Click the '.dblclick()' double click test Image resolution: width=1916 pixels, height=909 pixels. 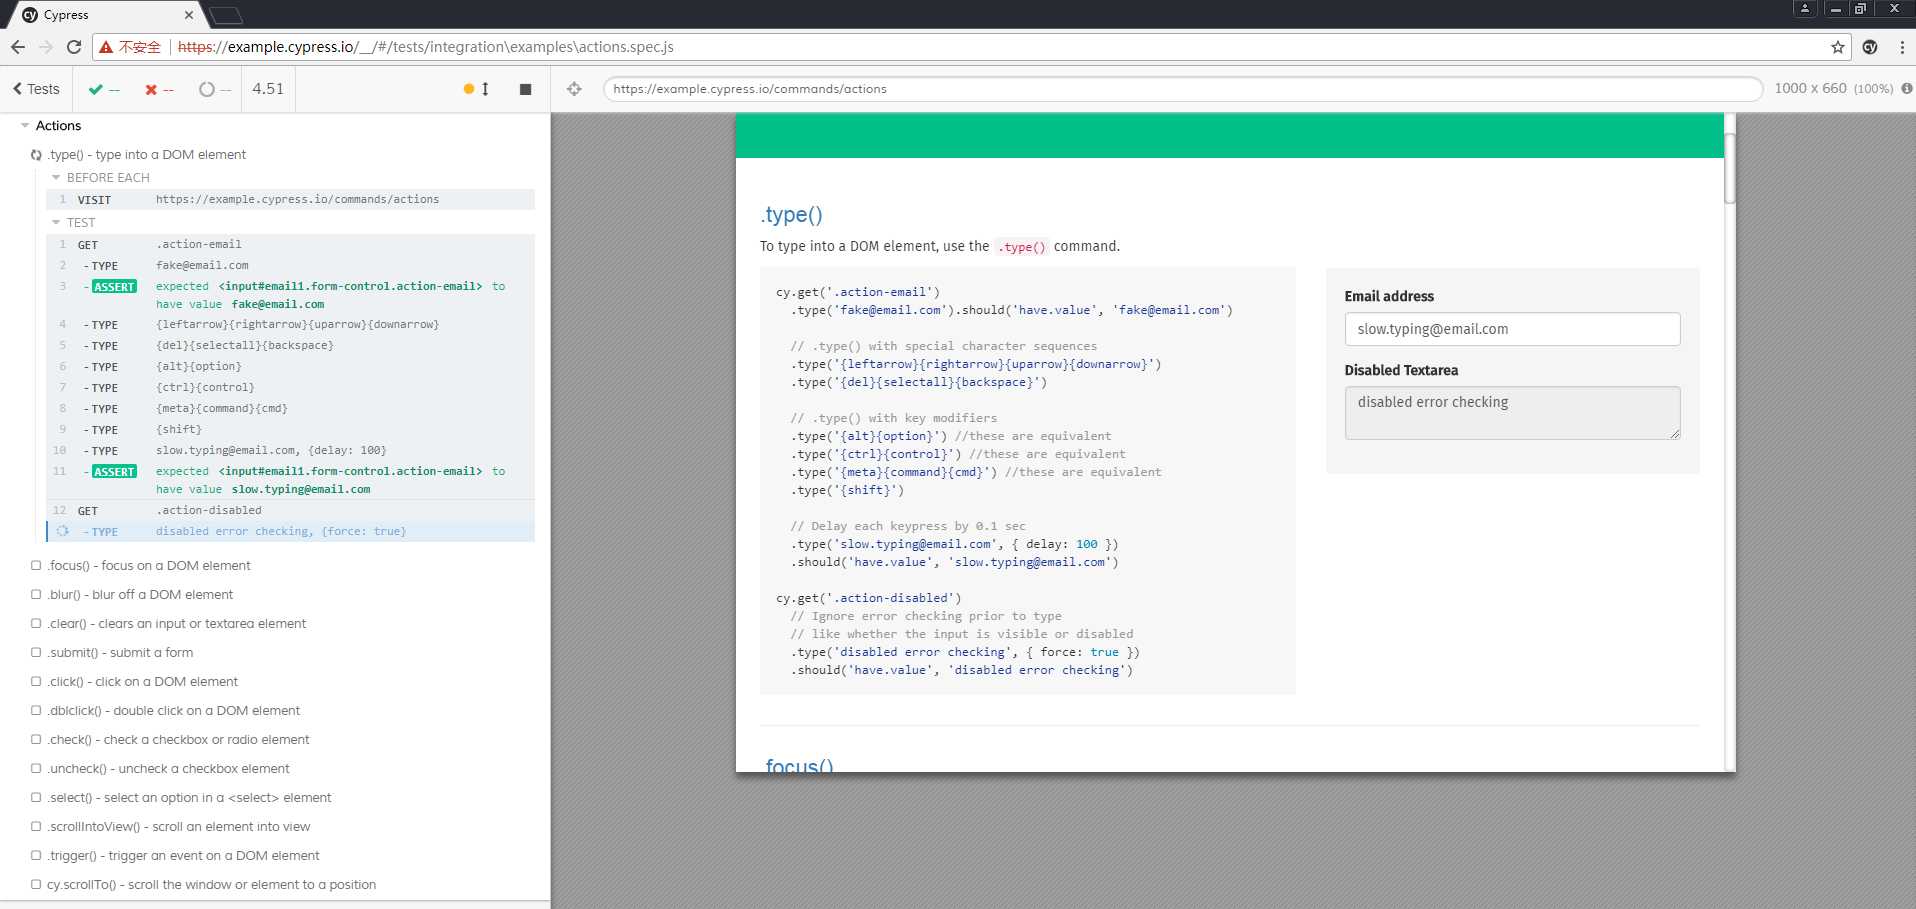pos(174,710)
